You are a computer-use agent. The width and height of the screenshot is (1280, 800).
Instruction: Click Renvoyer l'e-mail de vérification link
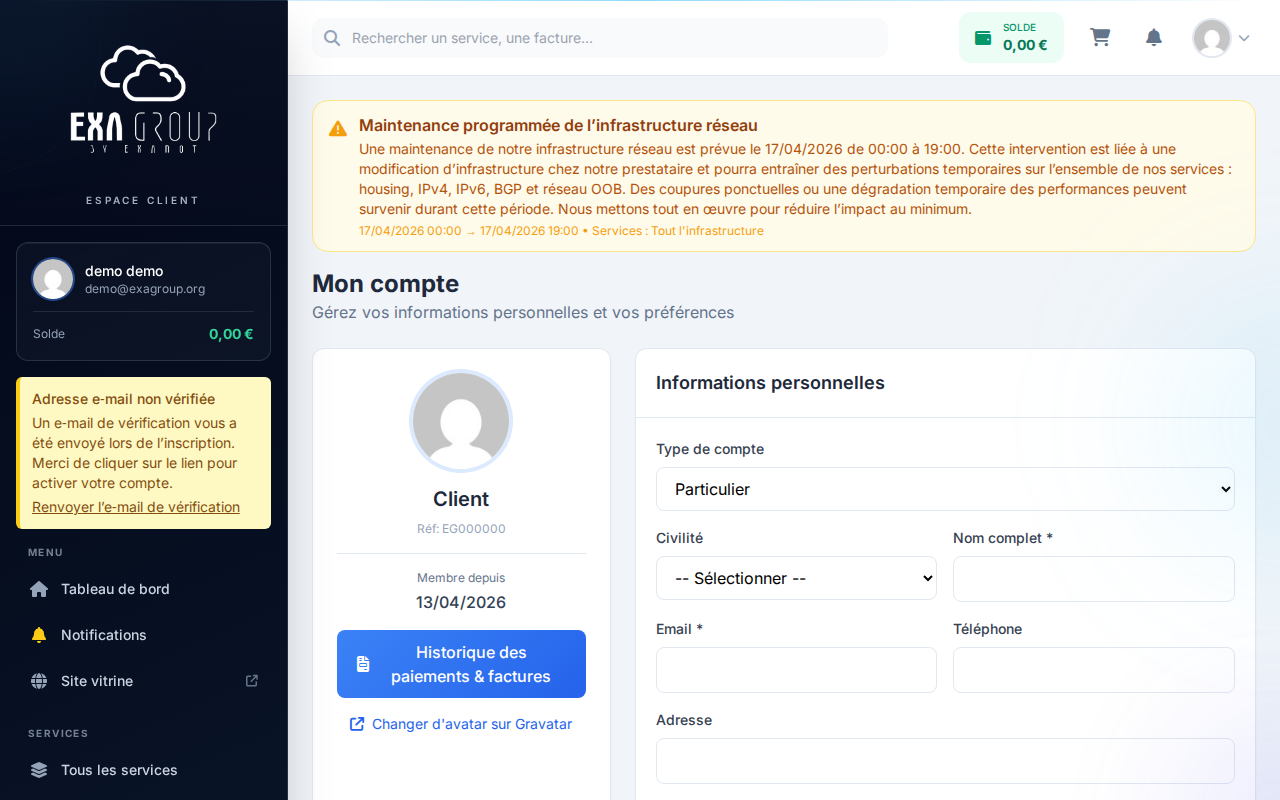coord(136,507)
